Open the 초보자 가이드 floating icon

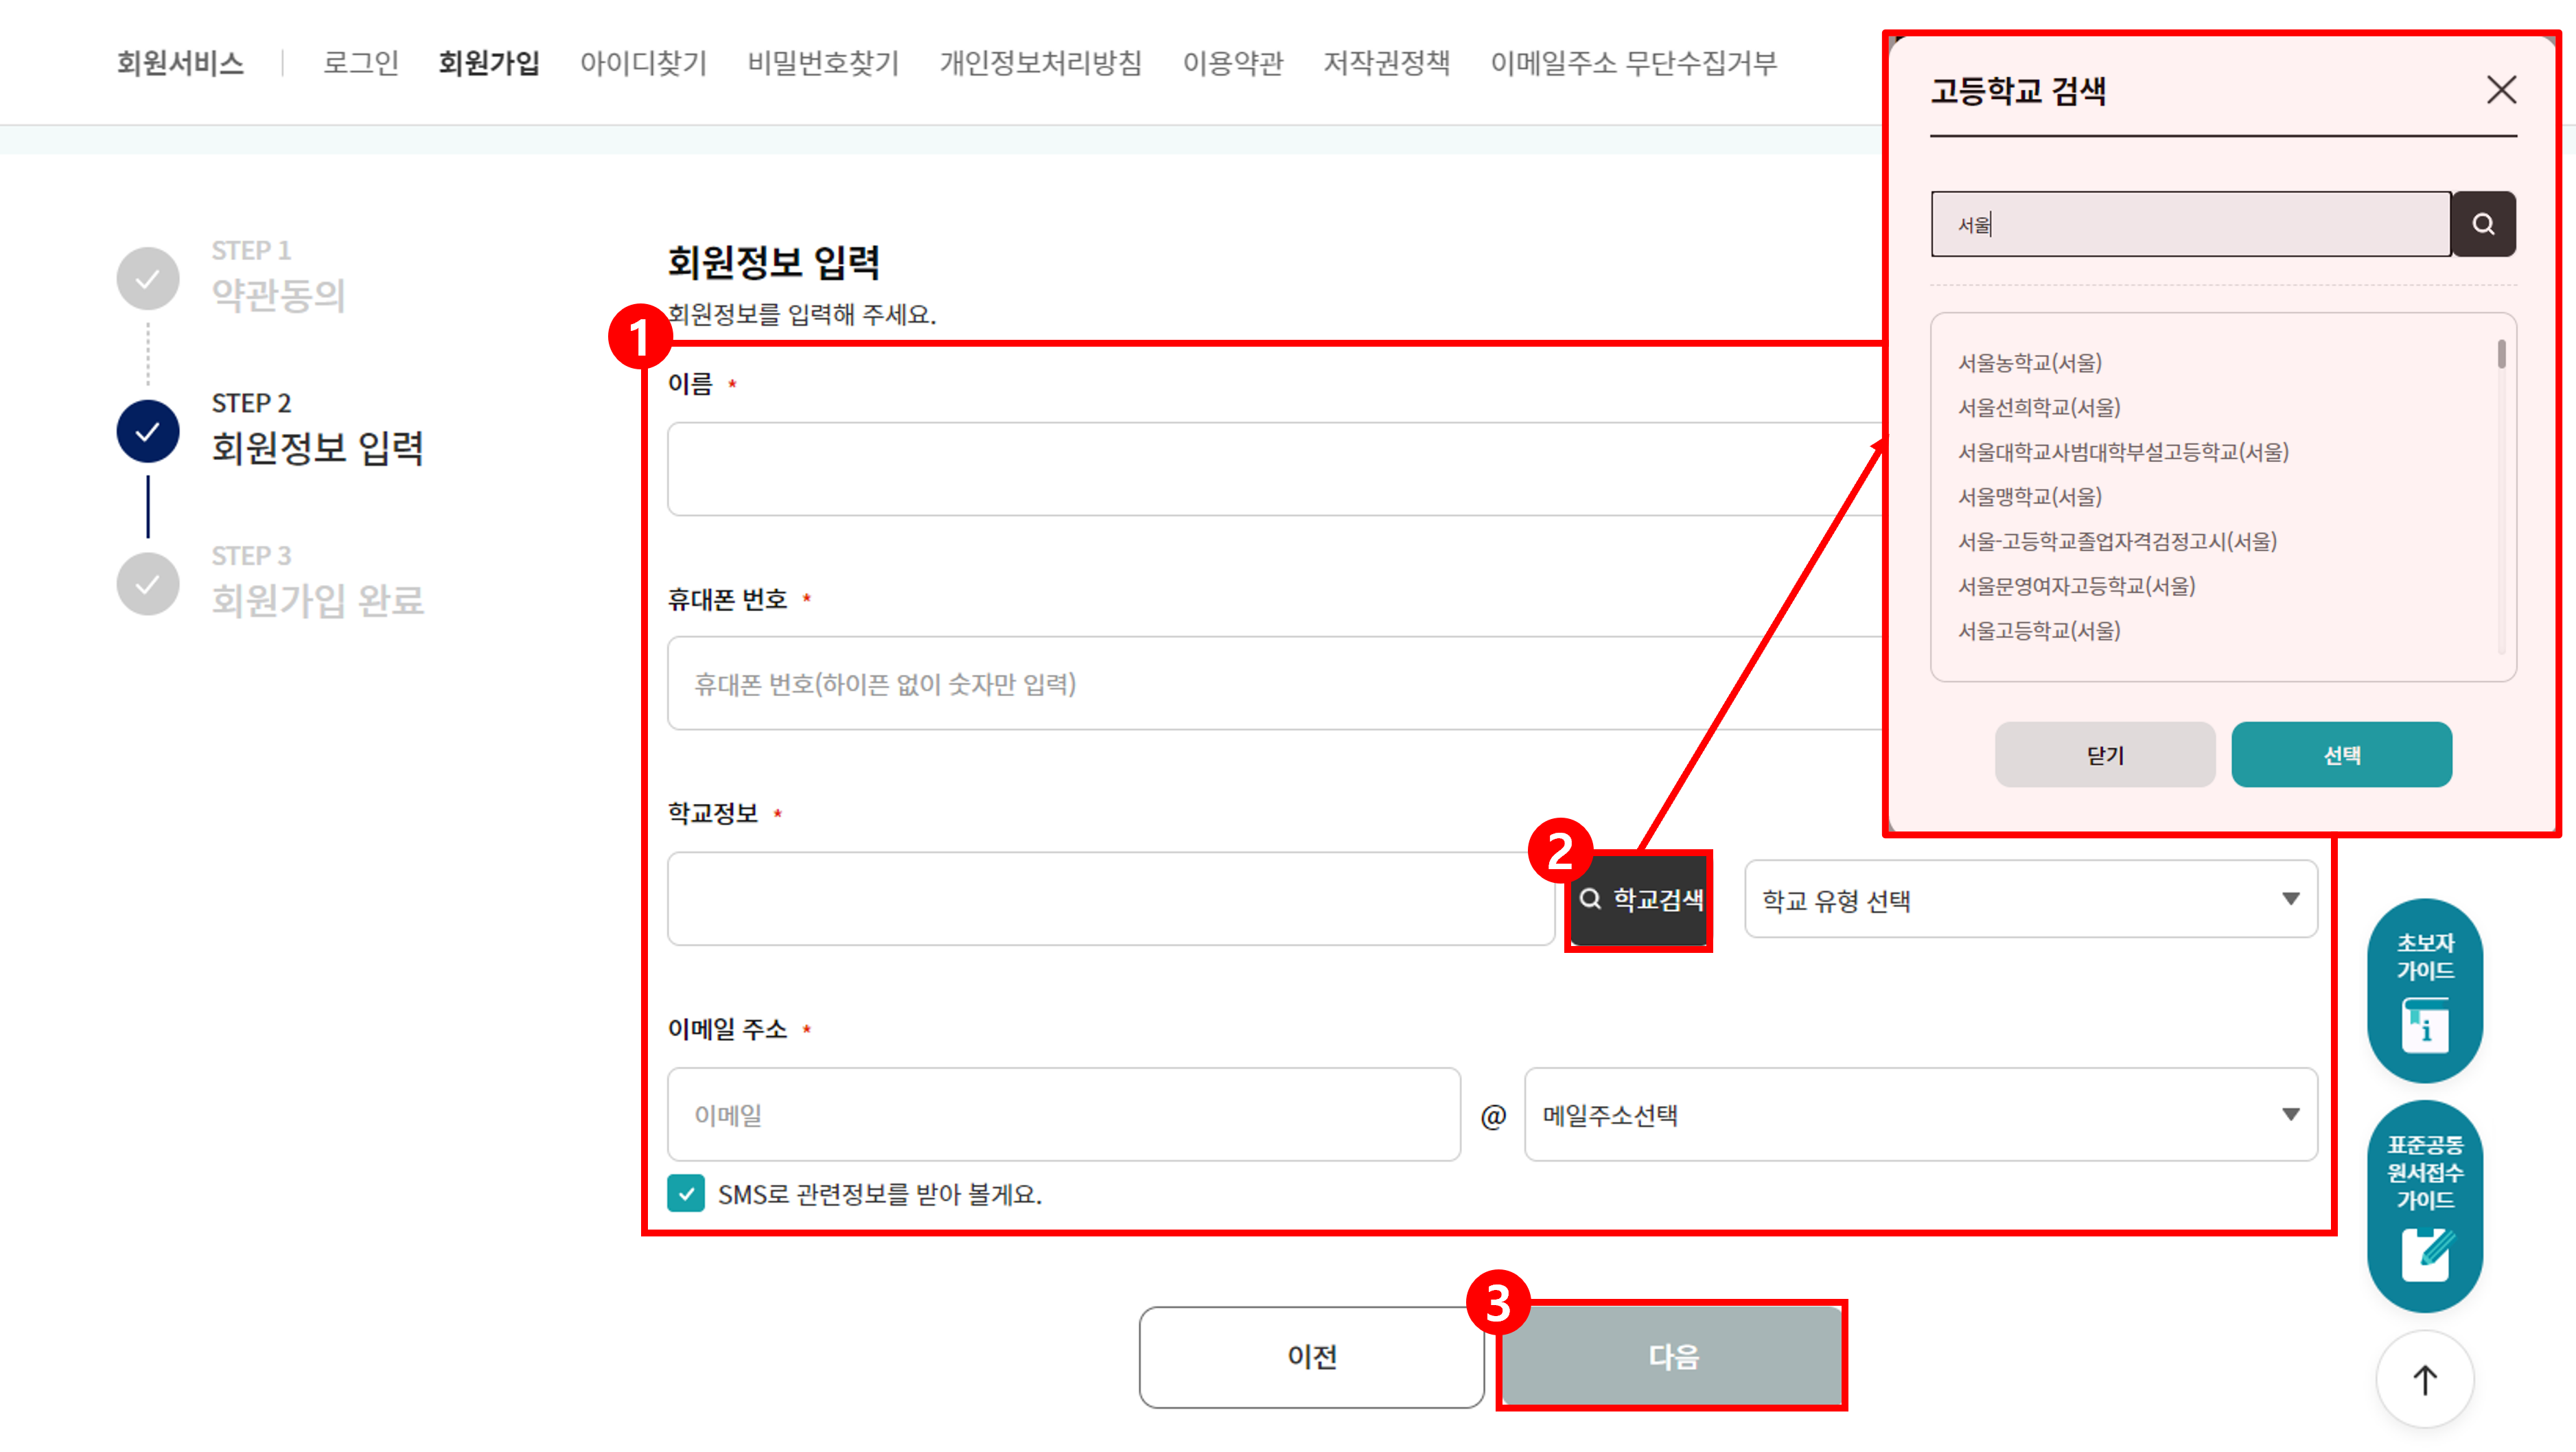2425,990
